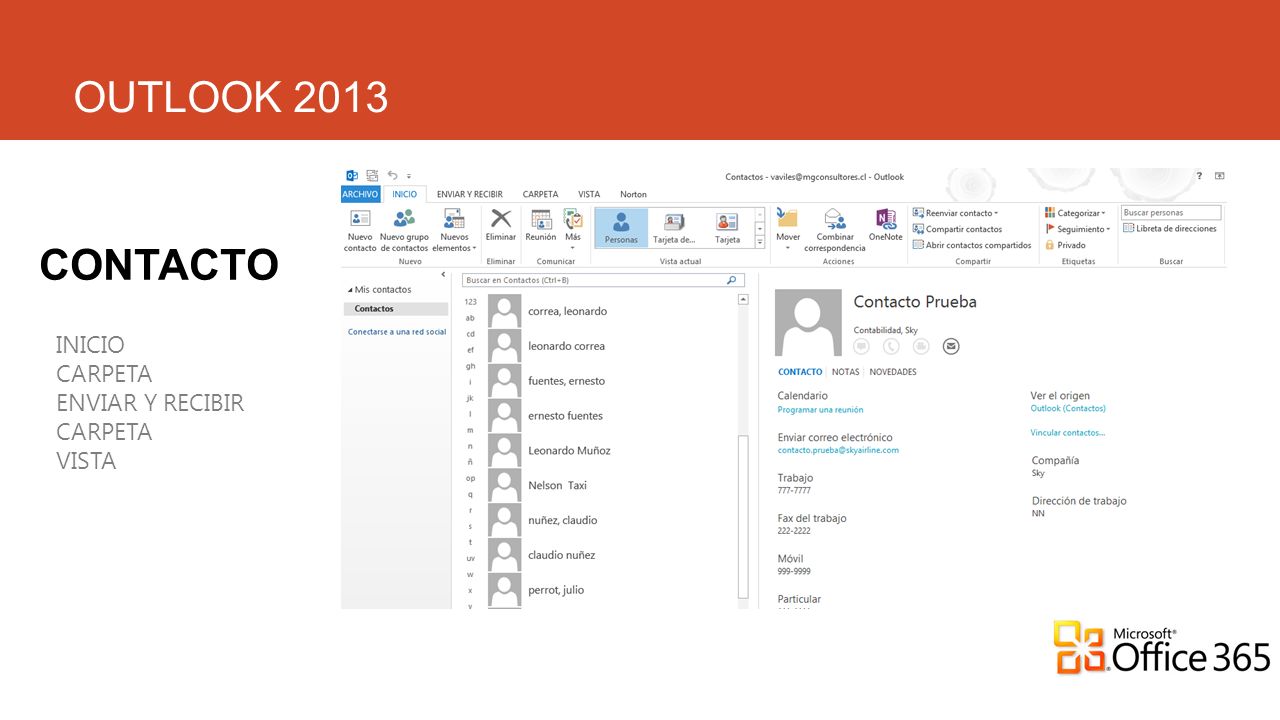Click Nuevo grupo de contactos
This screenshot has height=720, width=1280.
pyautogui.click(x=404, y=230)
